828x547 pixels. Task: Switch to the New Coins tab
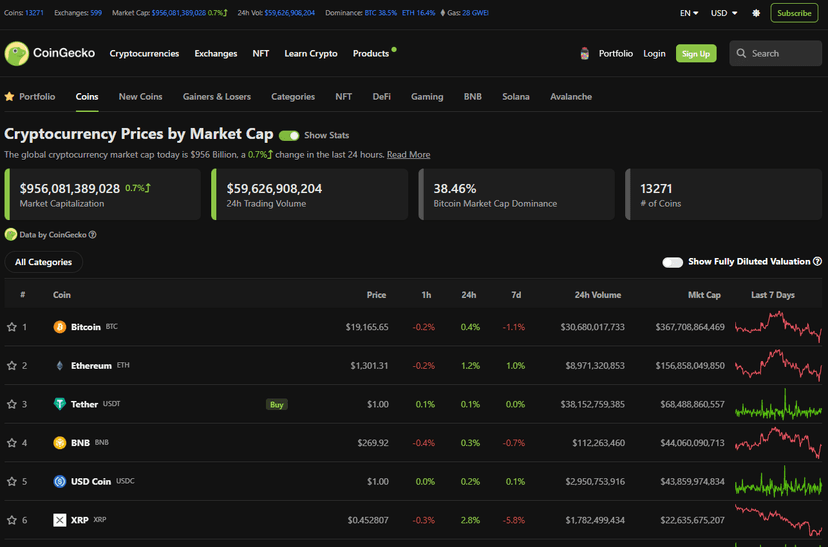click(x=140, y=97)
